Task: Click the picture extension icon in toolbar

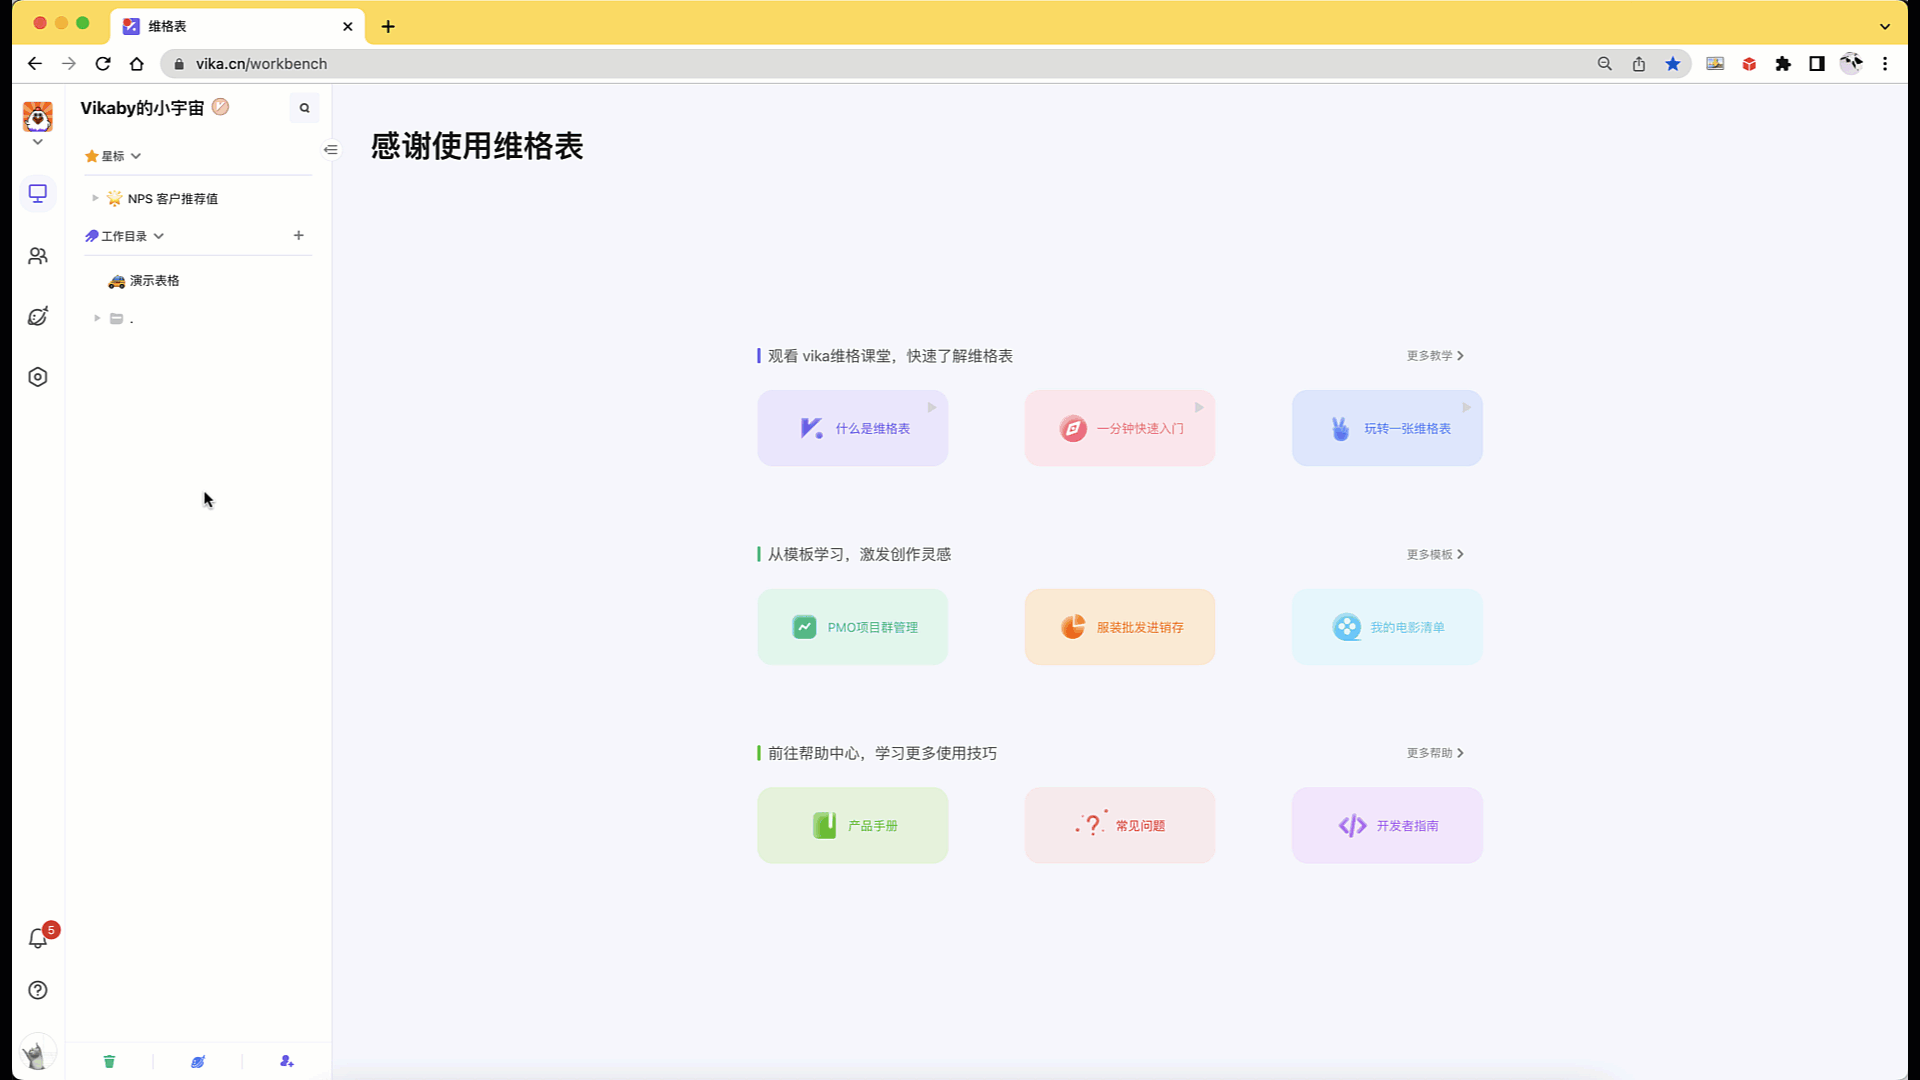Action: click(1715, 63)
